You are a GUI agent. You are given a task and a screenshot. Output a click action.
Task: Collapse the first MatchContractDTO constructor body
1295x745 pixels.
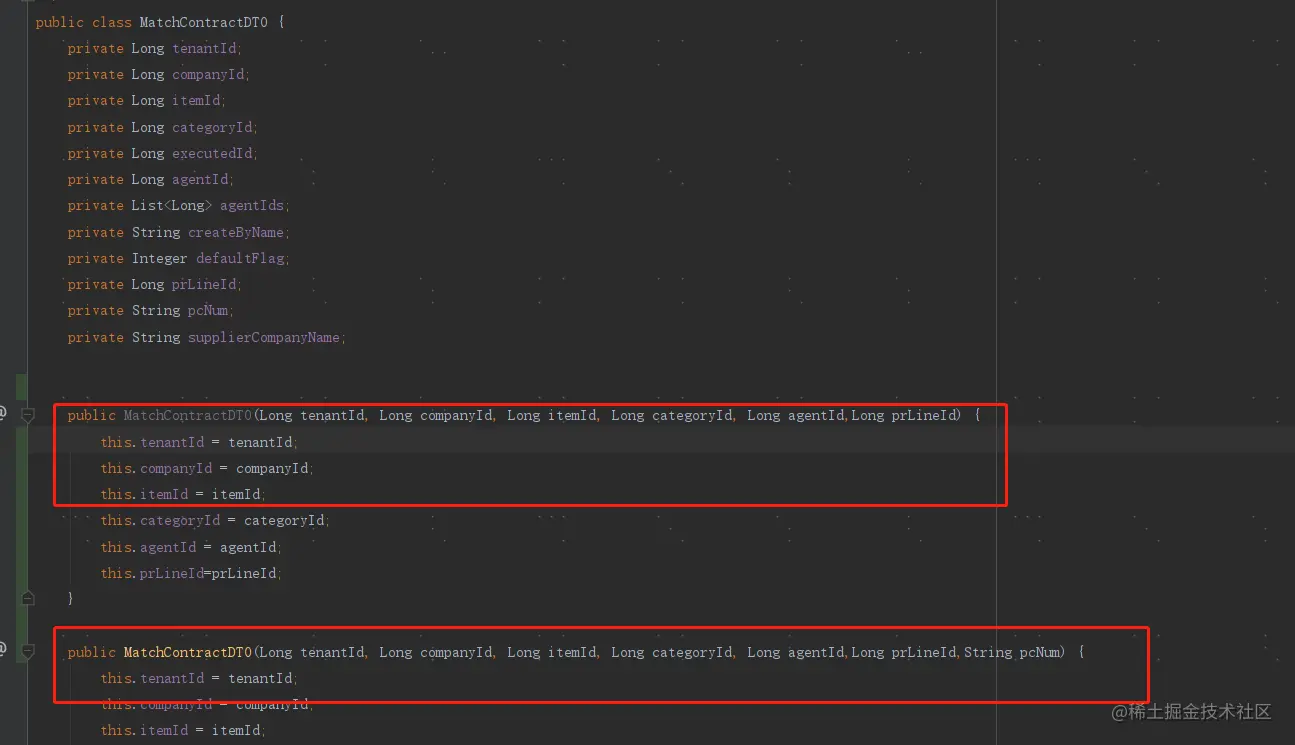28,414
